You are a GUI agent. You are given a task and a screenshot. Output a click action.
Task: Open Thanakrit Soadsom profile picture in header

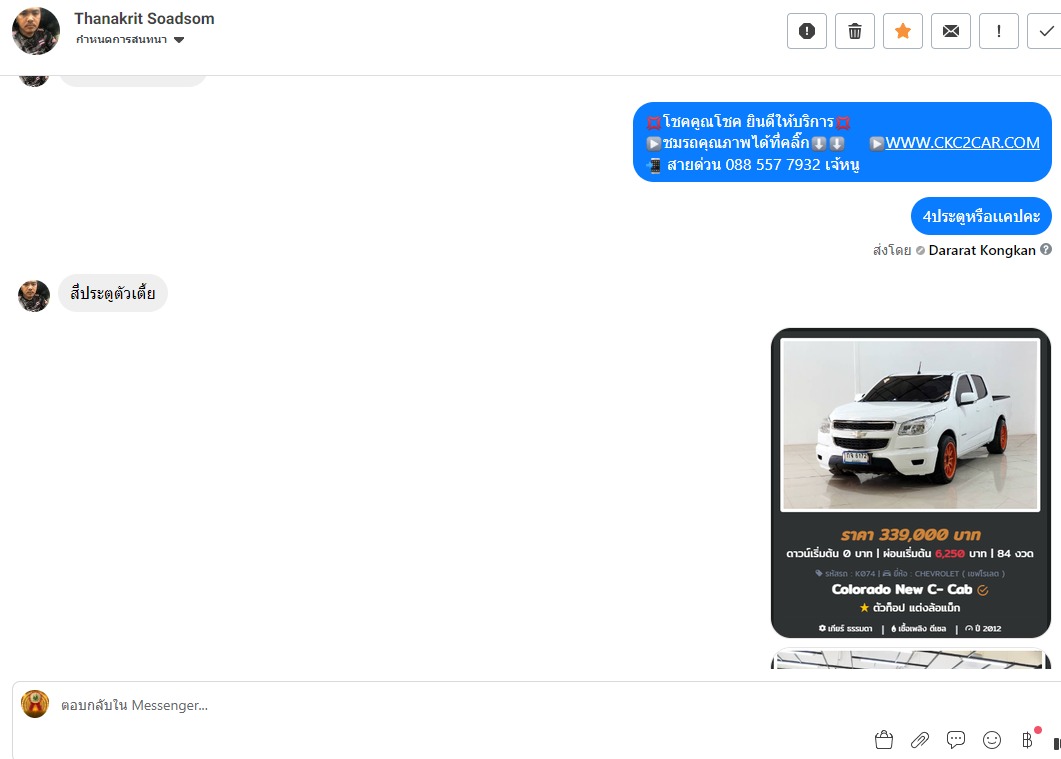[x=36, y=31]
